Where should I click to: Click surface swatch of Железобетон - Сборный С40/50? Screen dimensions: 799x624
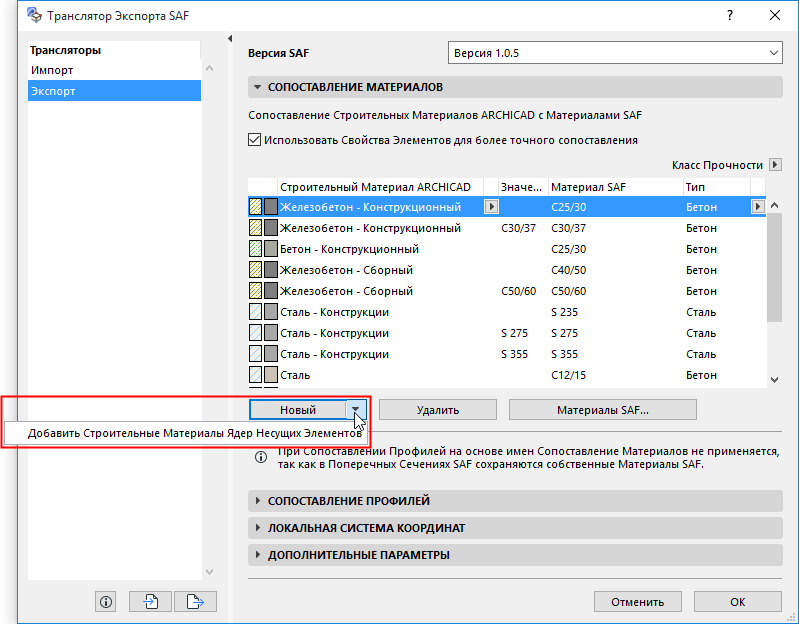click(271, 270)
